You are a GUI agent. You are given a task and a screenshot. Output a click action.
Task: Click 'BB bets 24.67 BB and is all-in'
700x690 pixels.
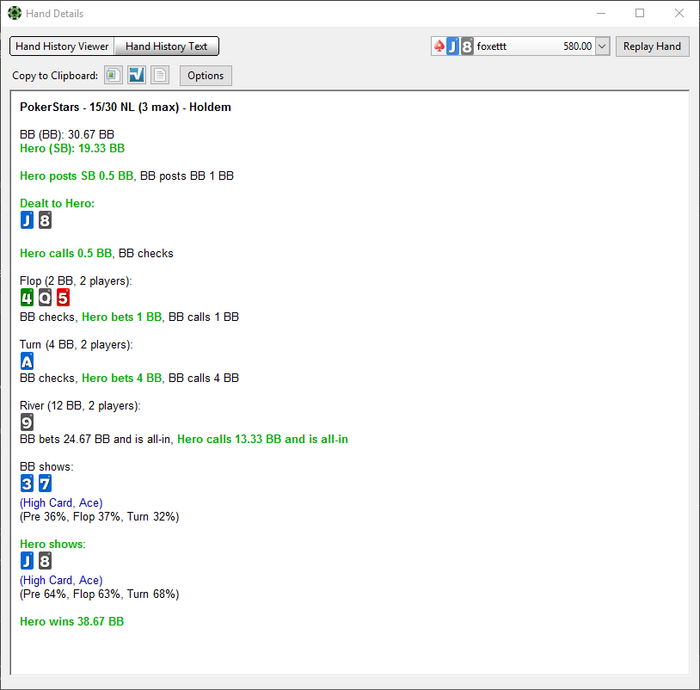[95, 439]
